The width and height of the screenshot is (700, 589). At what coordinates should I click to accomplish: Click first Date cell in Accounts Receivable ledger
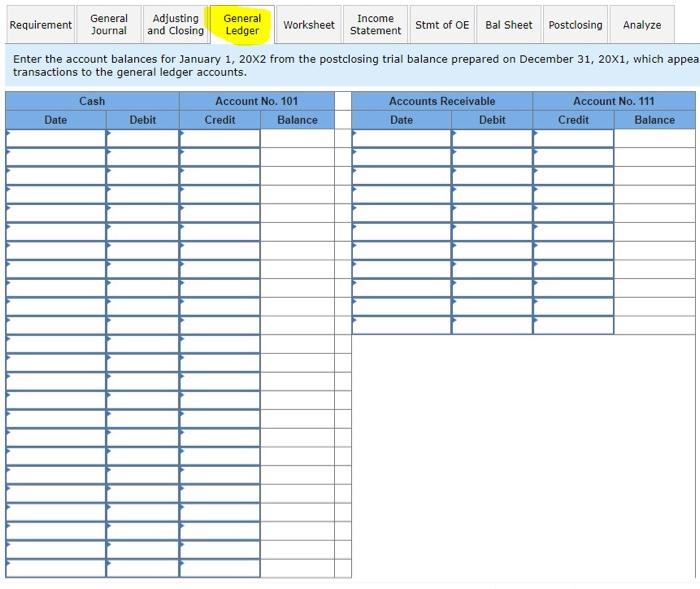click(402, 138)
